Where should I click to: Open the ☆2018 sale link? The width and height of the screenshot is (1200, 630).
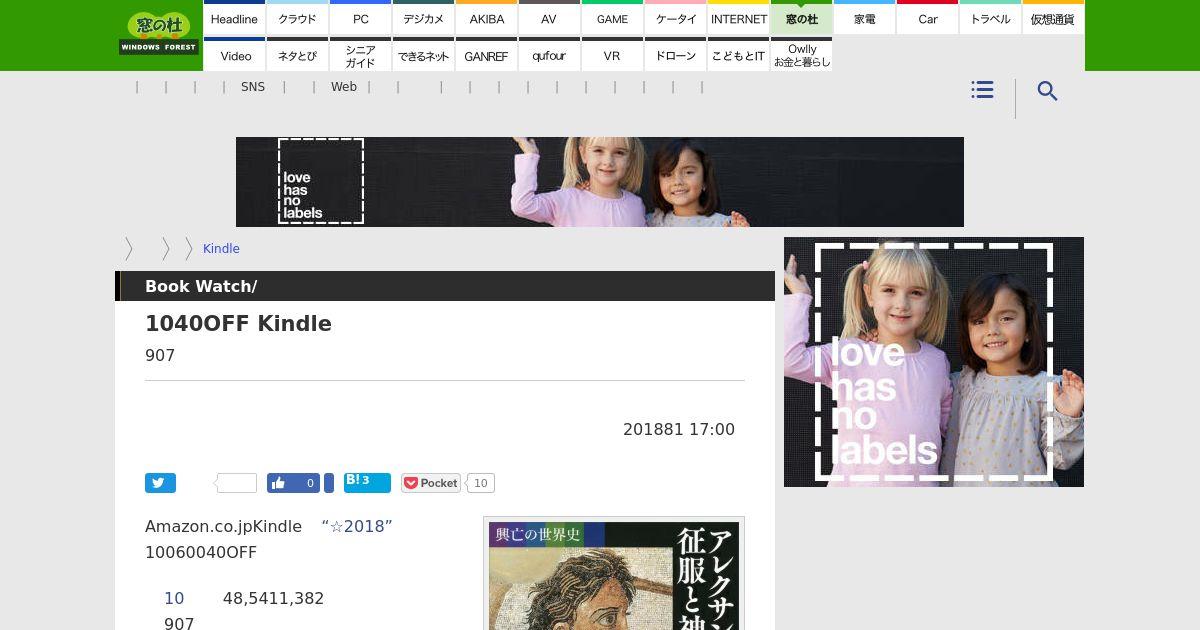click(357, 526)
